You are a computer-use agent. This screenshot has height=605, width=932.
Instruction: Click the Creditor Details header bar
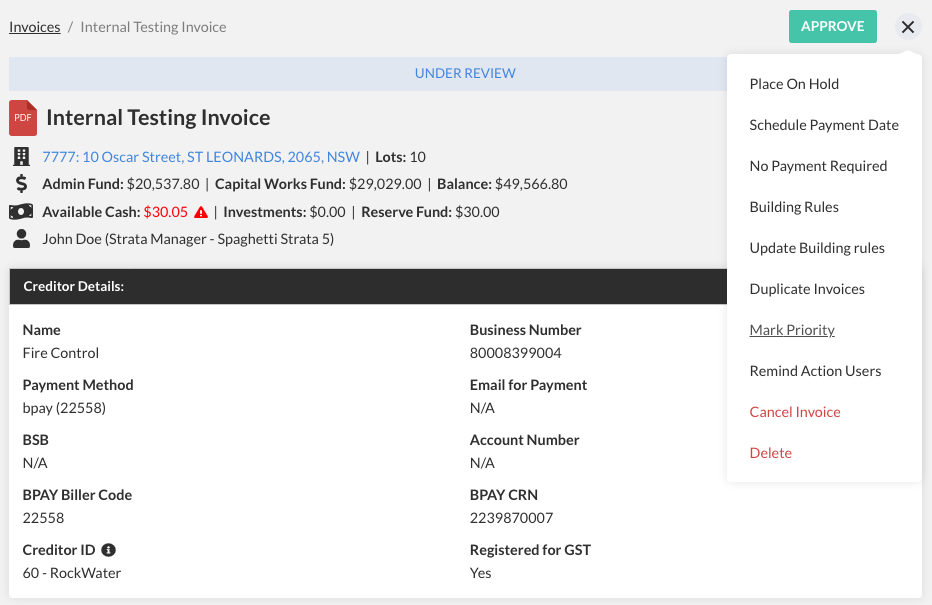[368, 286]
